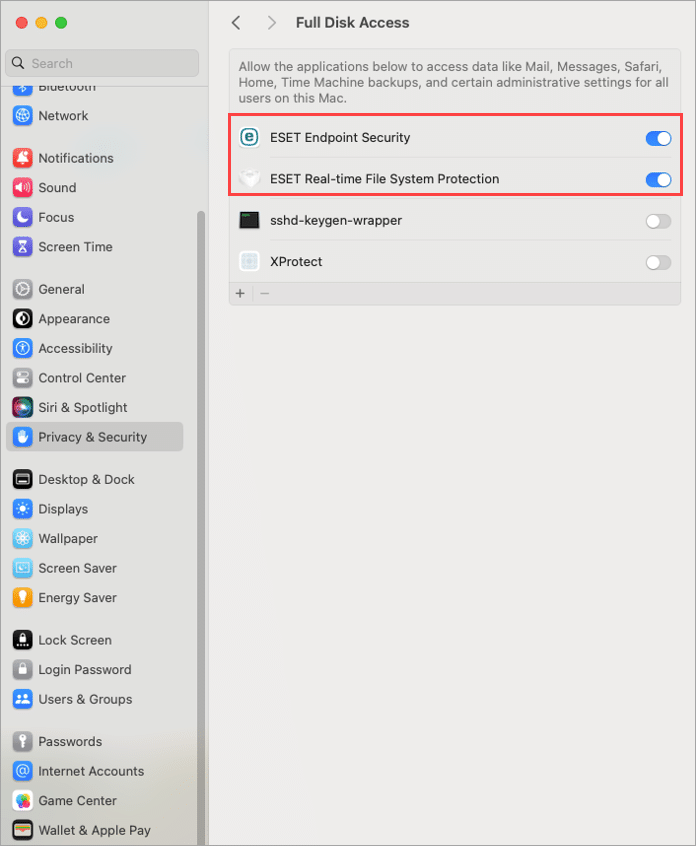Click the Sound speaker icon
This screenshot has height=846, width=696.
pos(23,188)
